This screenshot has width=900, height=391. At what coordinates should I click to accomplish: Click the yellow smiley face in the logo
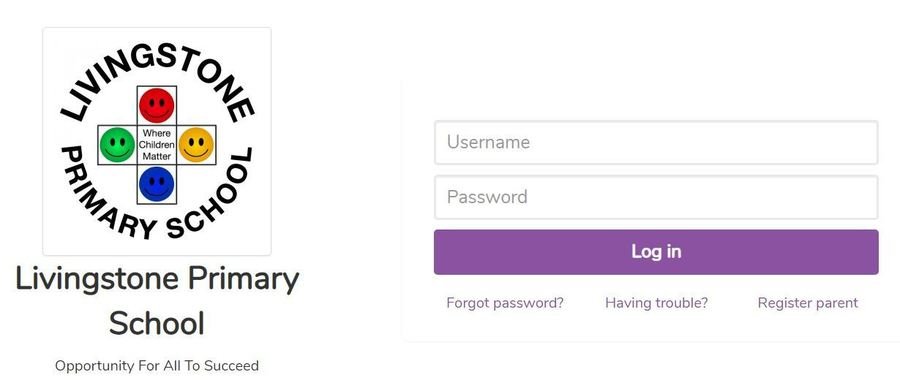coord(196,145)
